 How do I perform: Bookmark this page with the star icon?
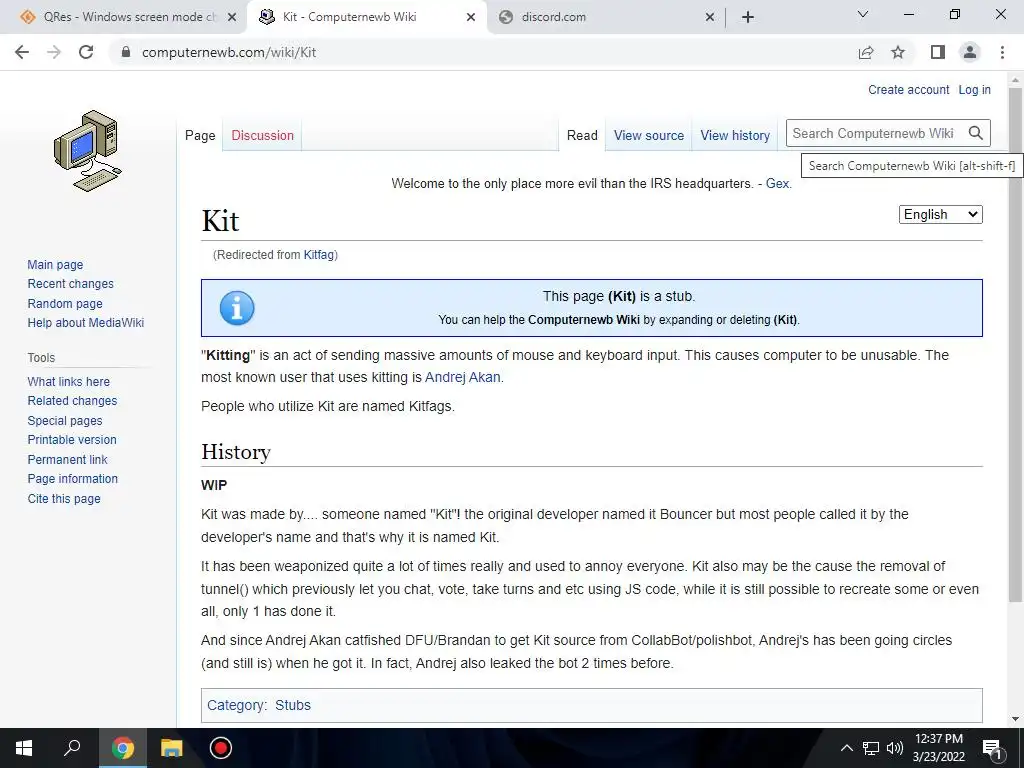coord(898,52)
